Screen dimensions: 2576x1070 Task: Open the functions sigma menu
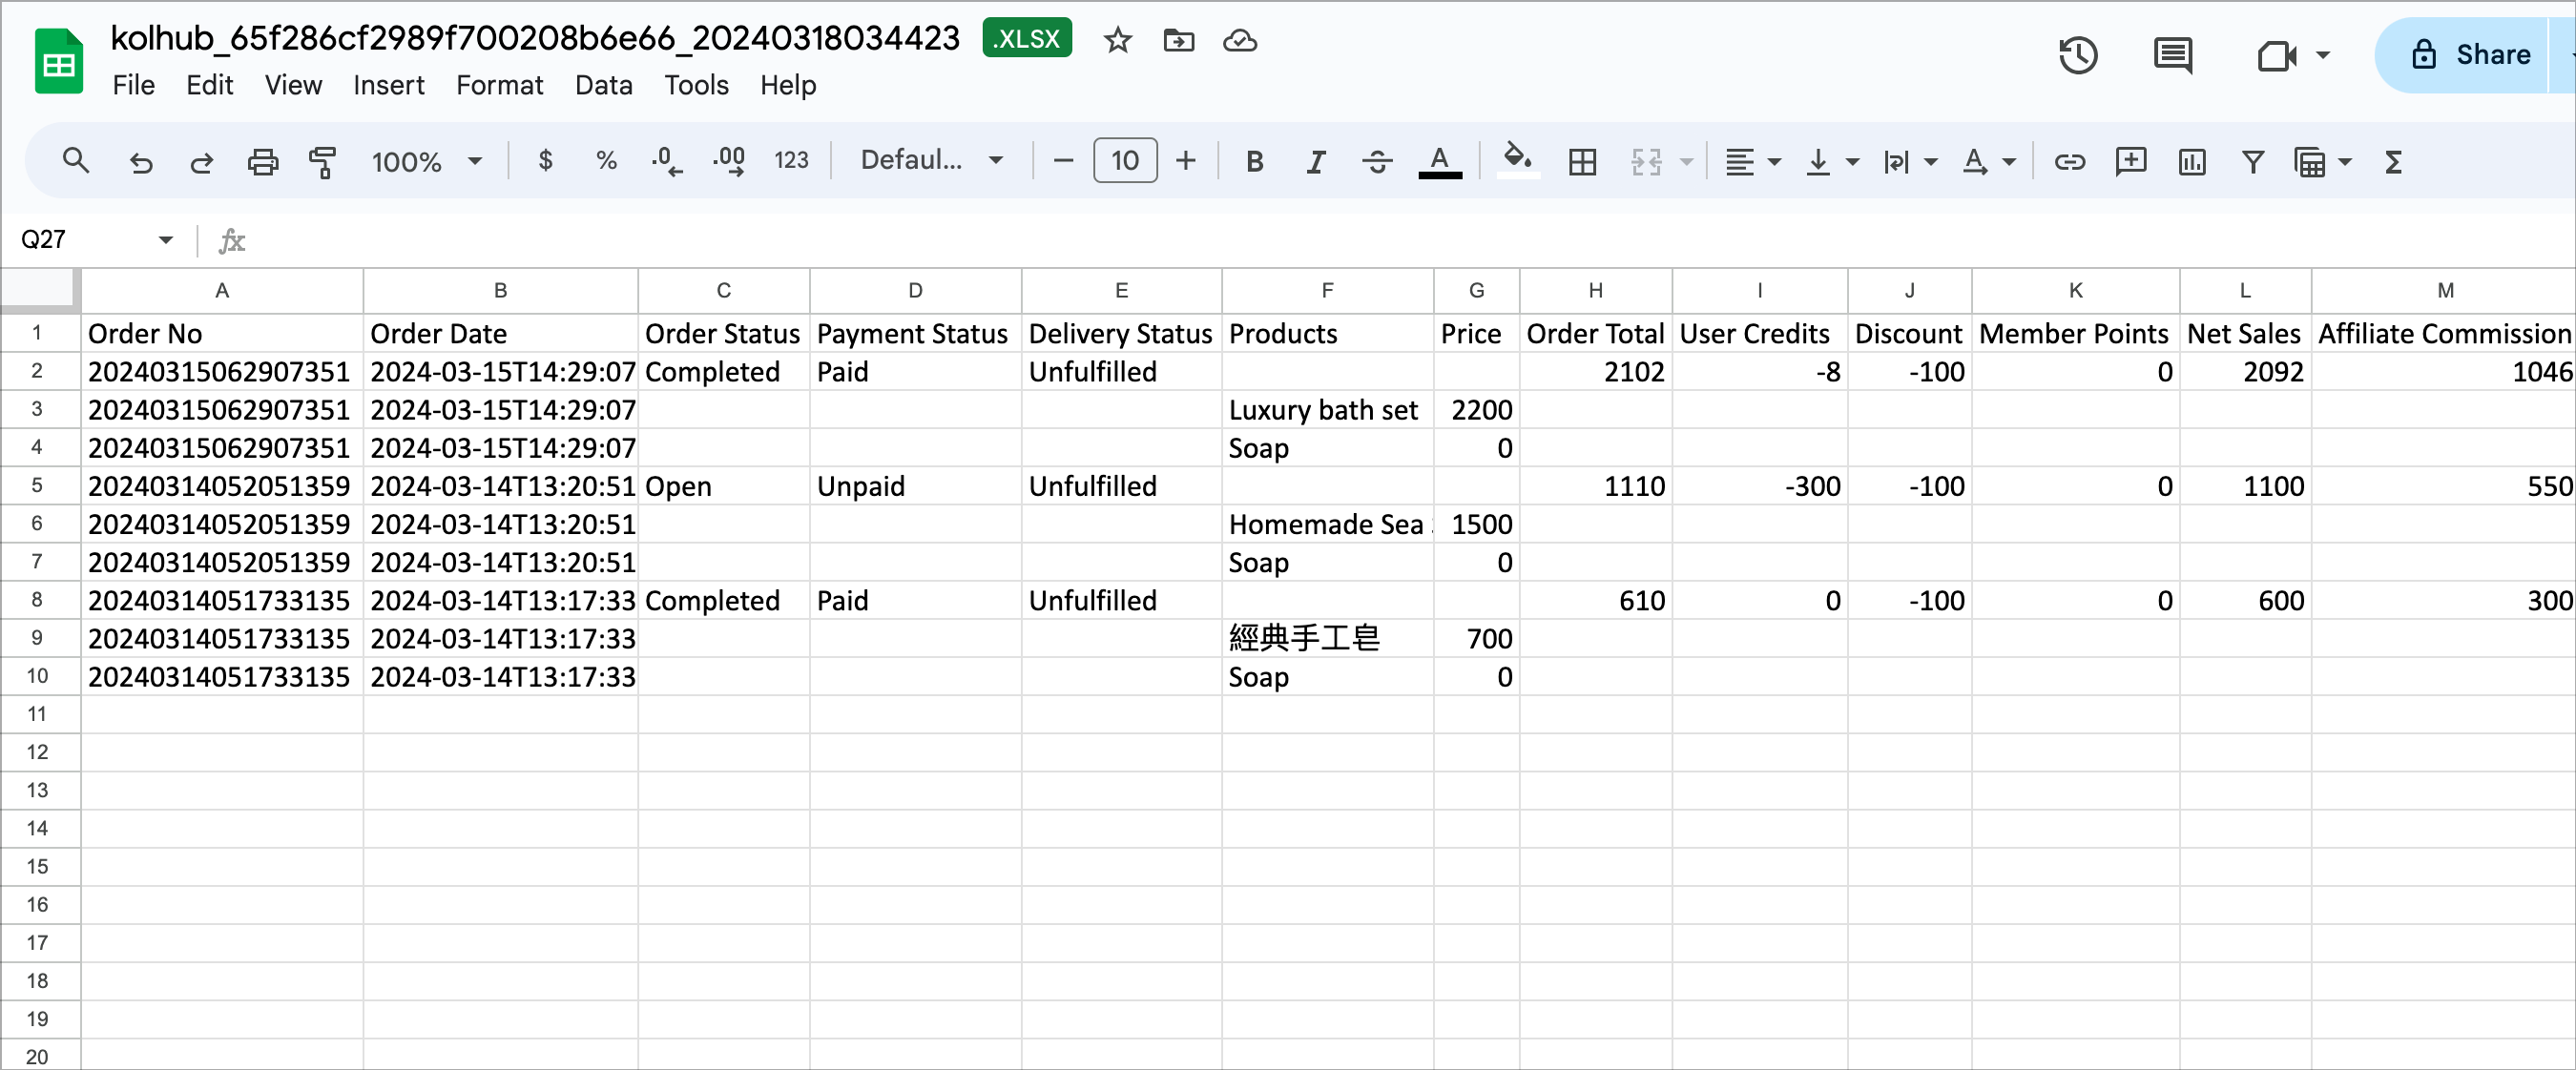coord(2393,161)
